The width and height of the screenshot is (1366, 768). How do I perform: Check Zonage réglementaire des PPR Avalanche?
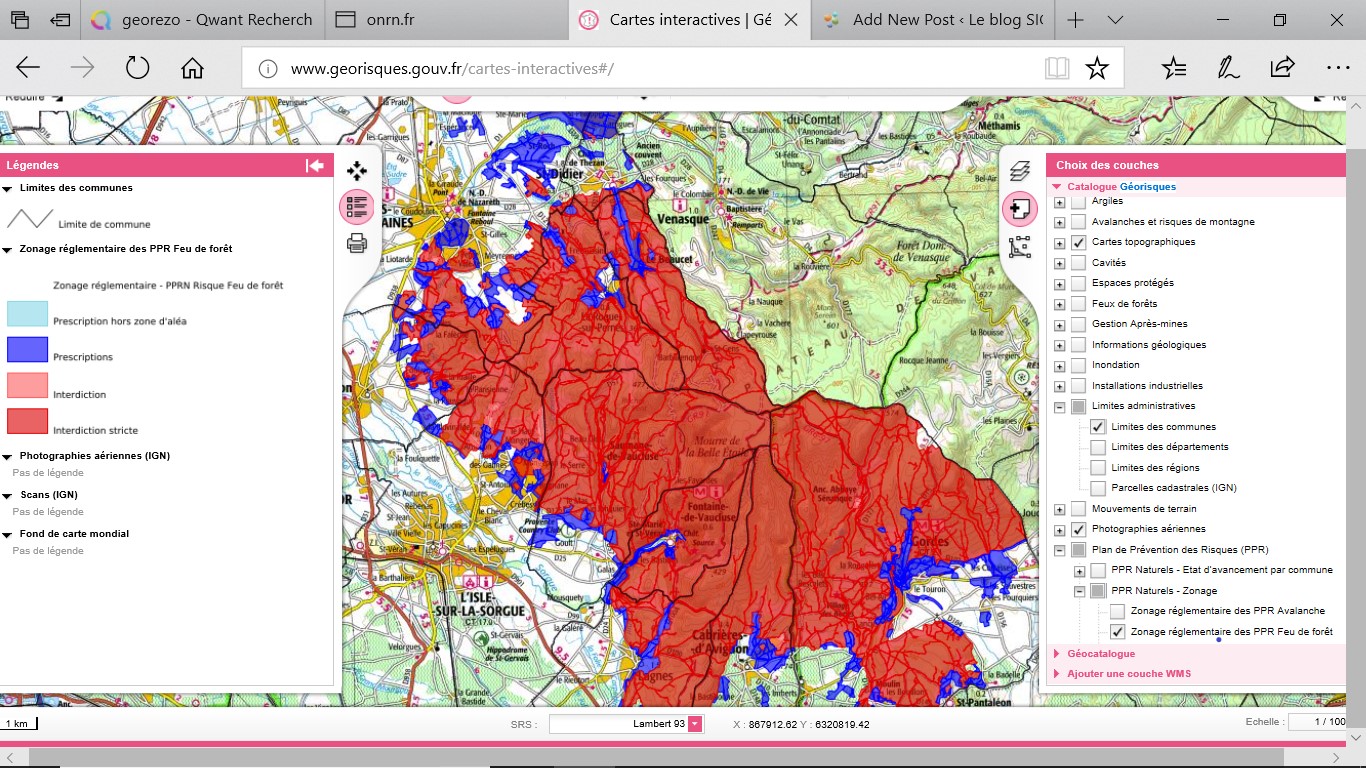[1117, 611]
